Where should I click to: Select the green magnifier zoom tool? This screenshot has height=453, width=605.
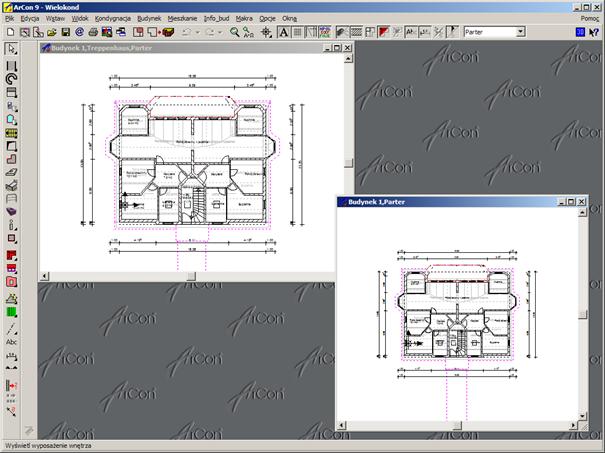click(x=234, y=32)
